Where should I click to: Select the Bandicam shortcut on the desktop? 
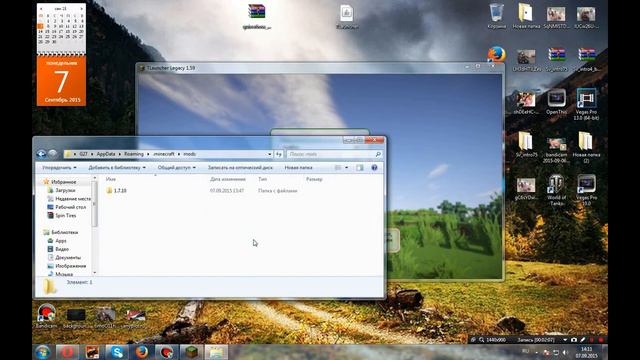pos(46,316)
